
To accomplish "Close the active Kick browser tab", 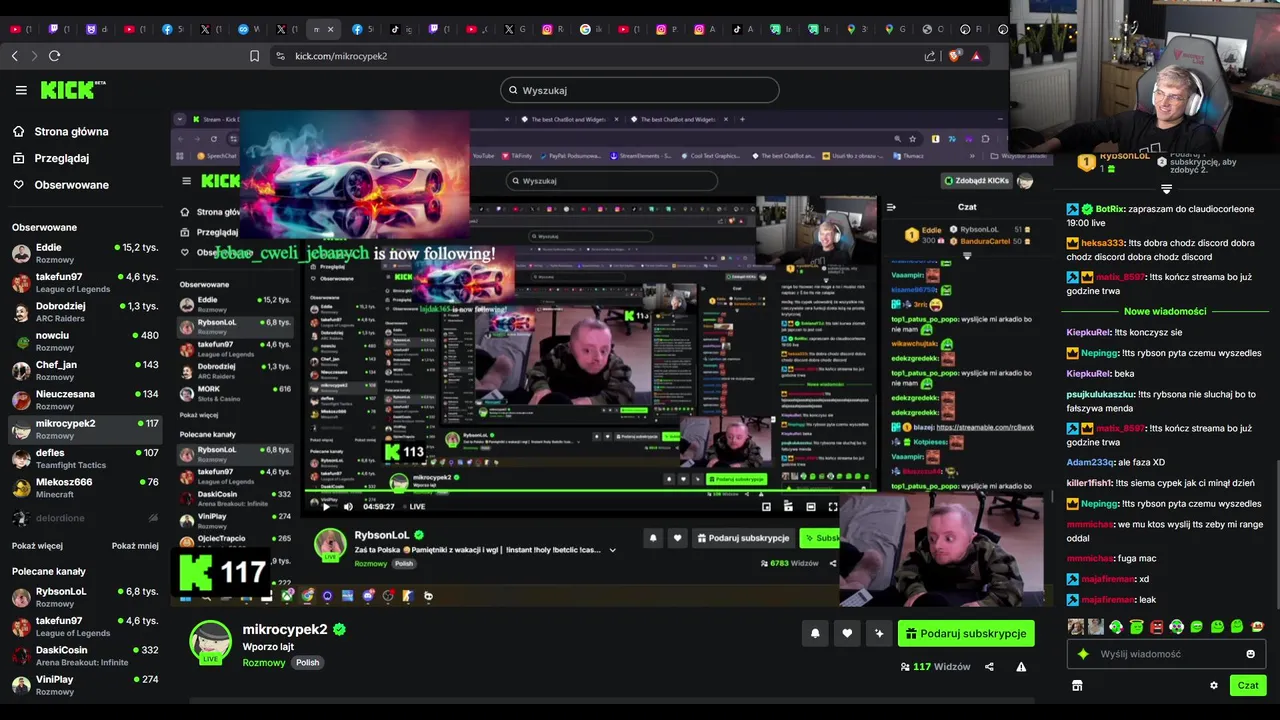I will (330, 29).
